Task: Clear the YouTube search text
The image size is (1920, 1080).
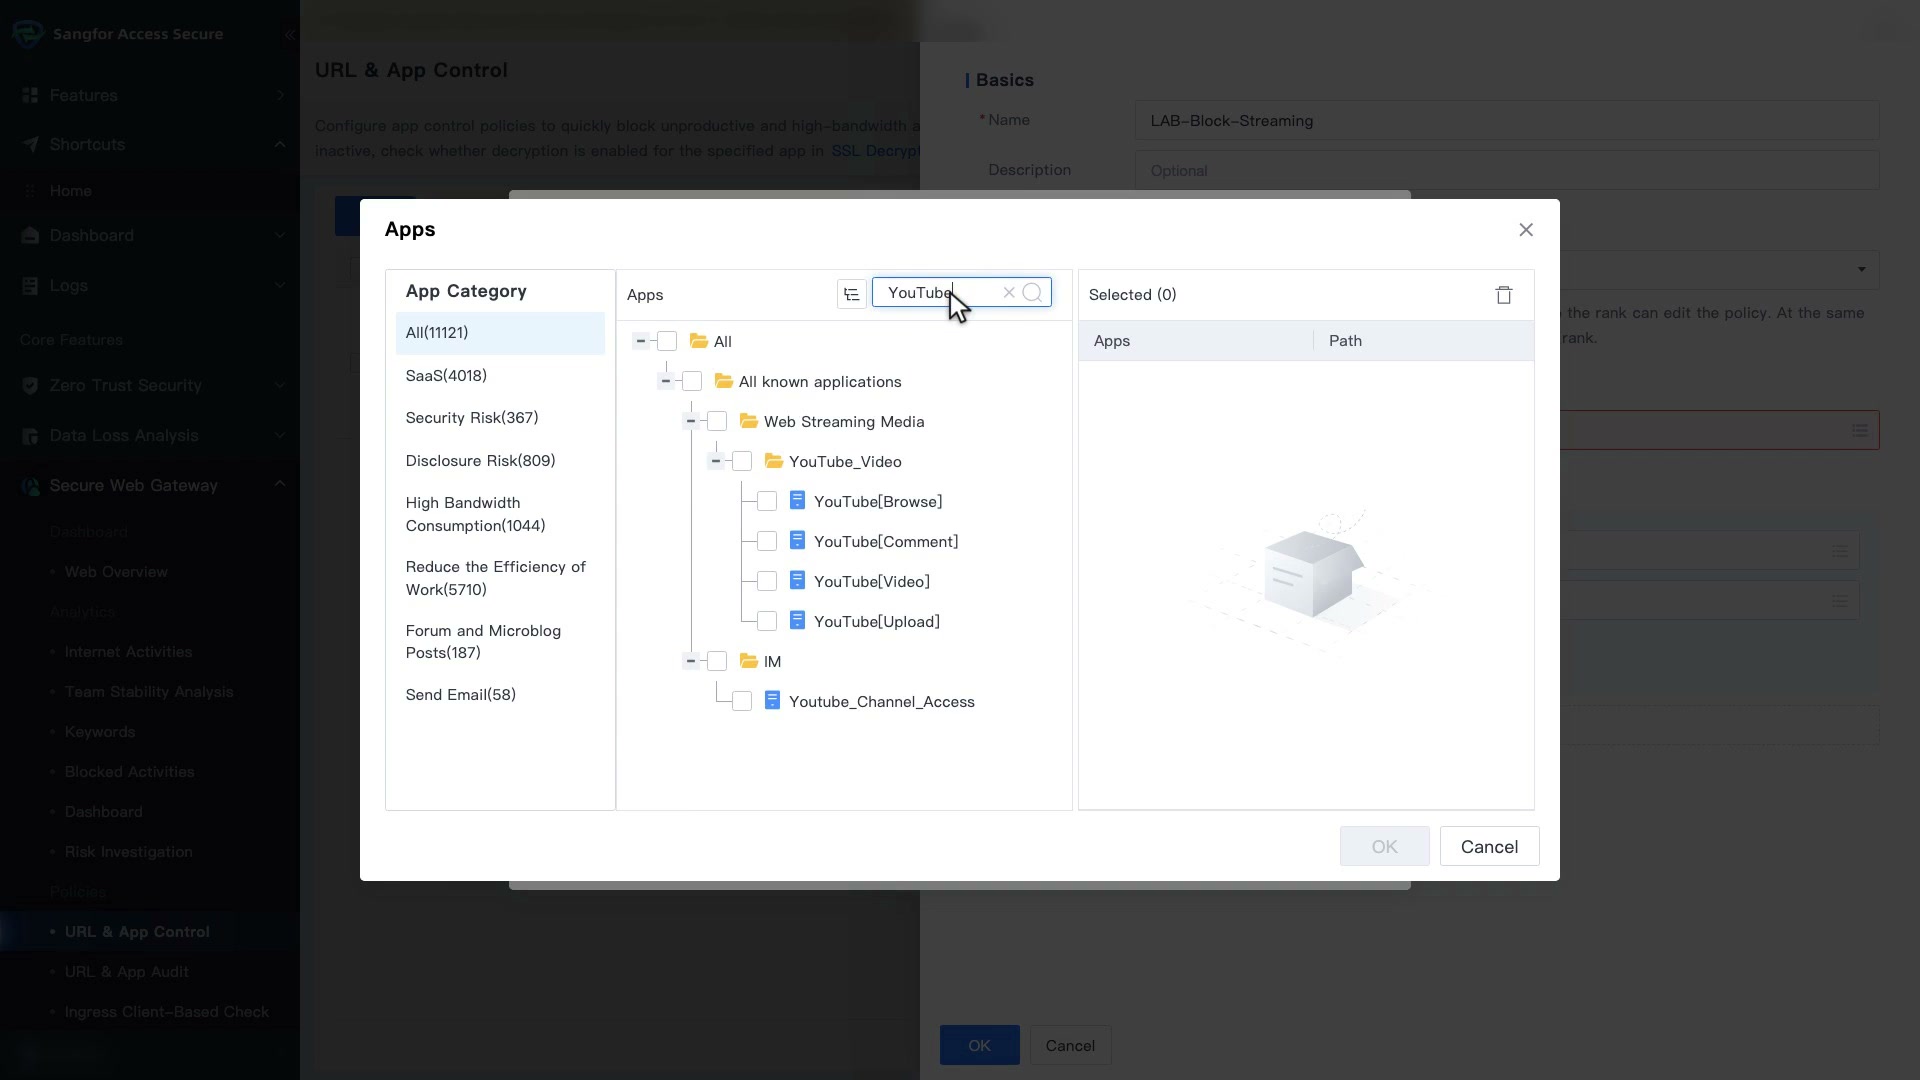Action: pyautogui.click(x=1009, y=293)
